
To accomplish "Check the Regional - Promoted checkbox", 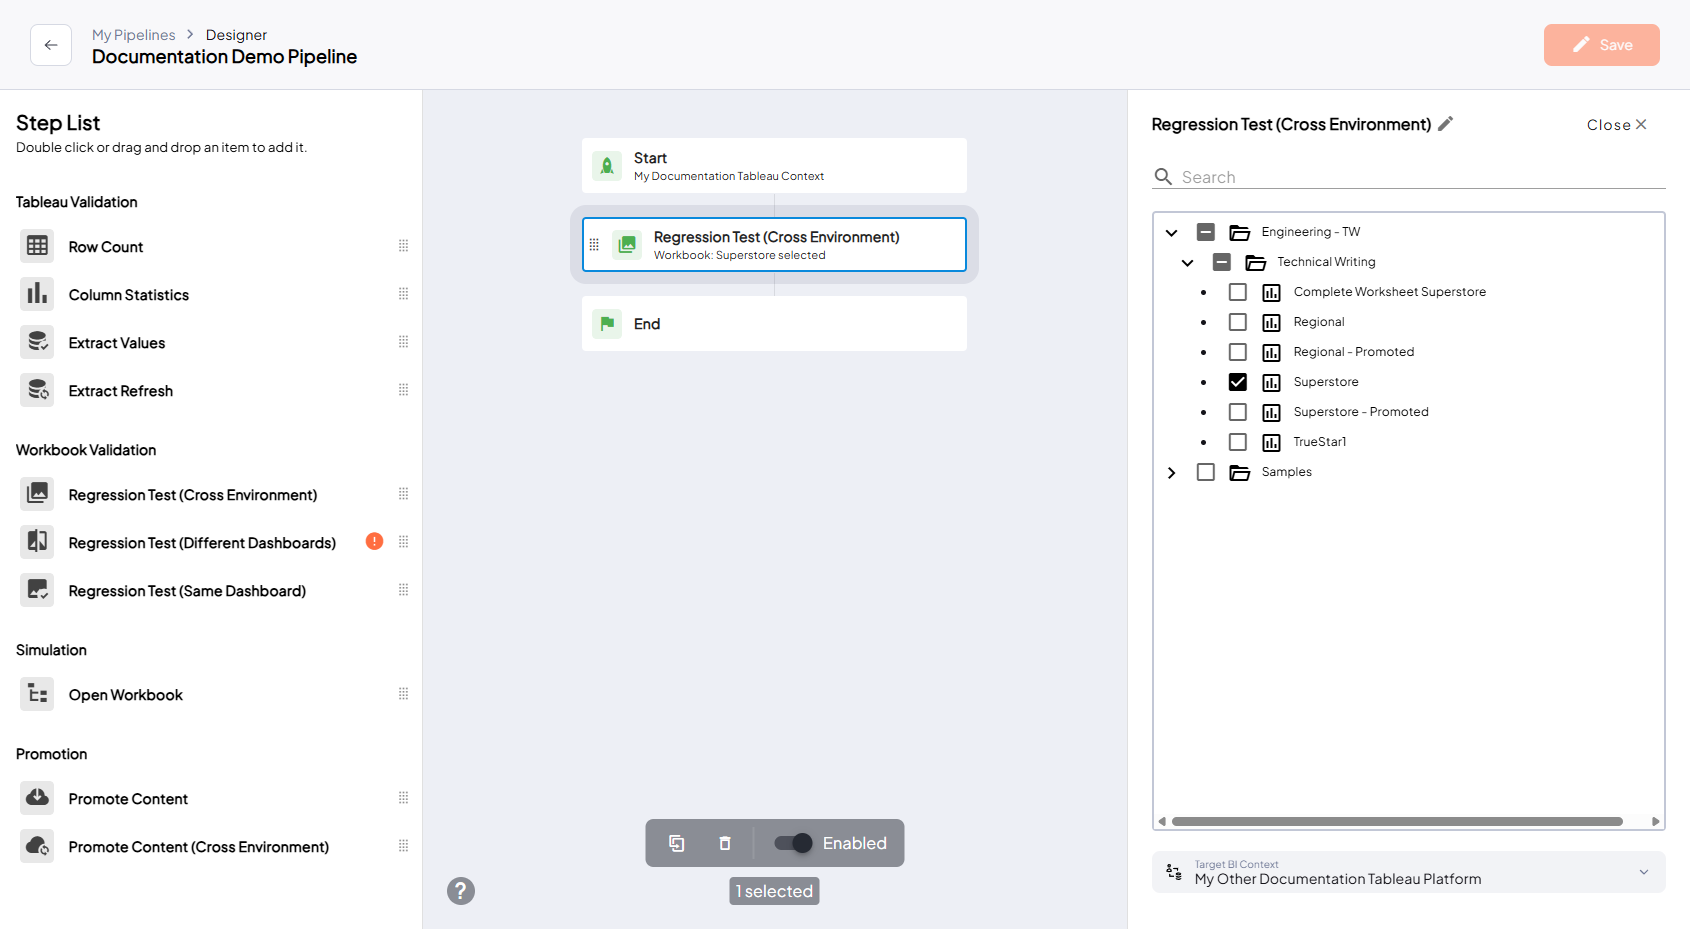I will click(1238, 352).
